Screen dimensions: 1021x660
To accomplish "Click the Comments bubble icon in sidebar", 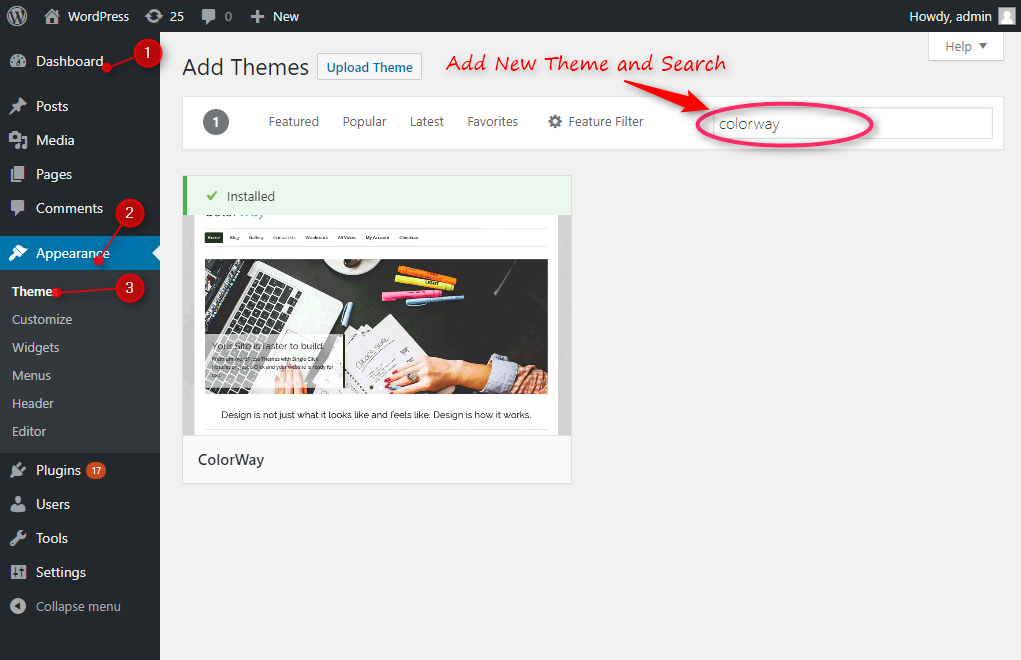I will point(18,208).
